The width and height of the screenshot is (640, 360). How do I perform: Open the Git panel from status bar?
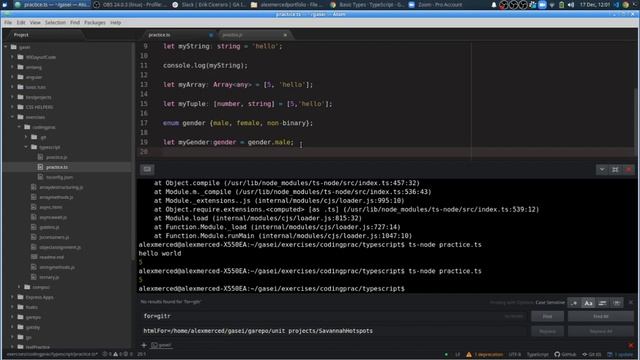coord(592,354)
